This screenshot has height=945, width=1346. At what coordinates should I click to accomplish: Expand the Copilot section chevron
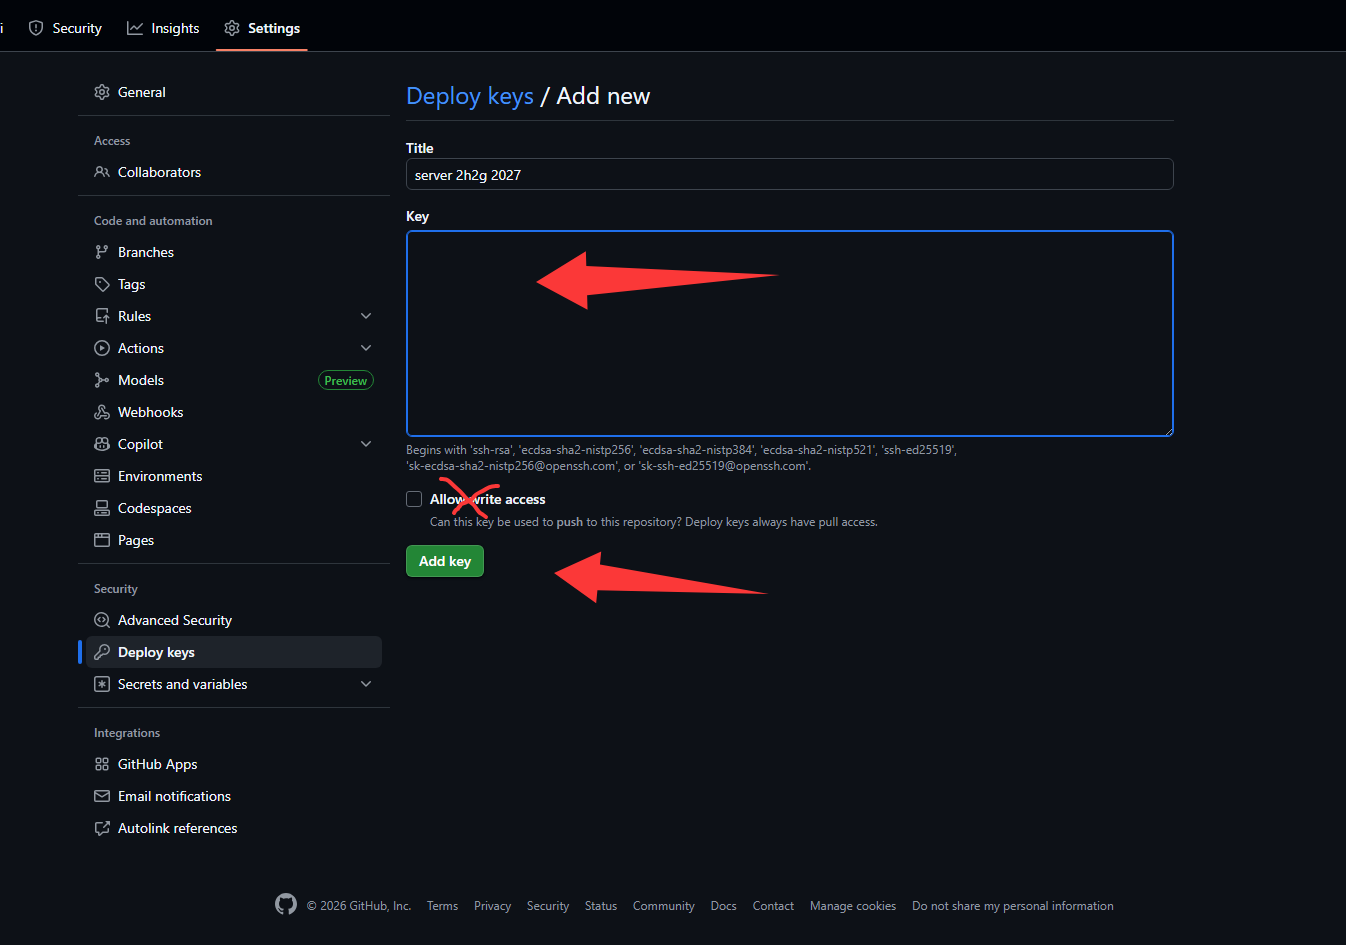point(366,444)
